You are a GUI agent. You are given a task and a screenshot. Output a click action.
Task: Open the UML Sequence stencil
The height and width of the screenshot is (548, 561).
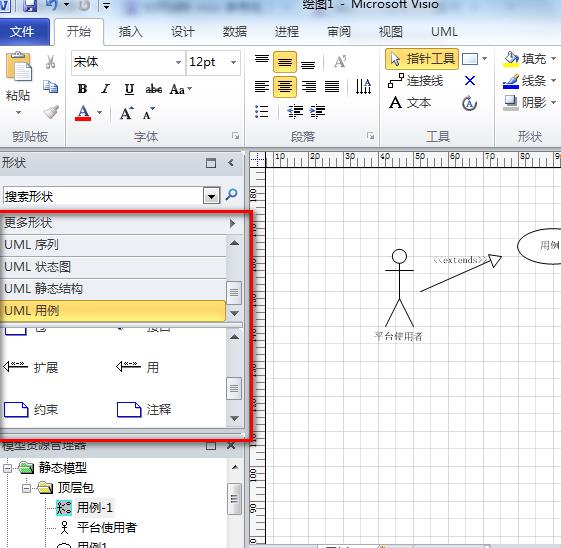113,245
